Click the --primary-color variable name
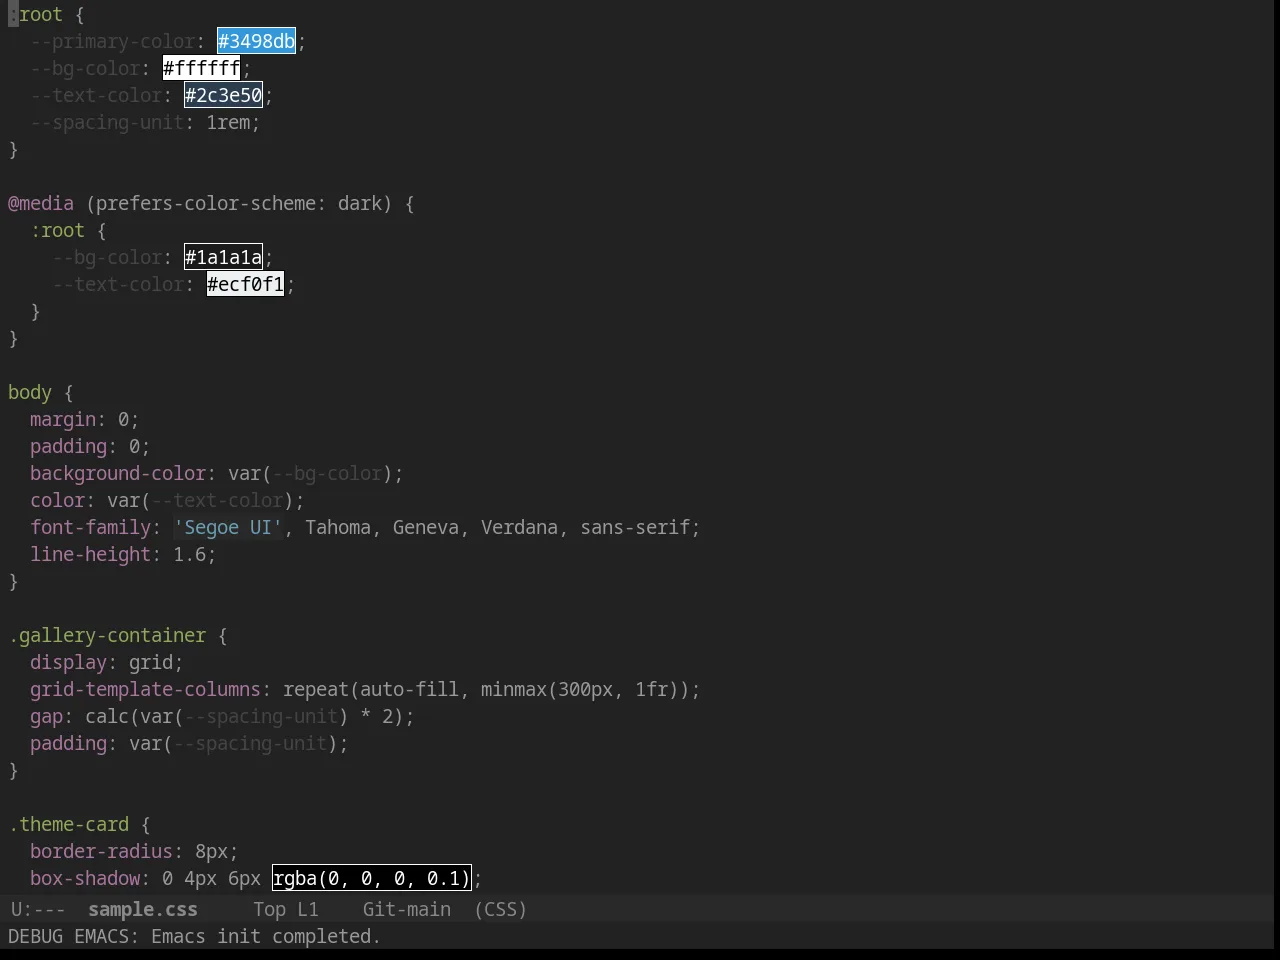Screen dimensions: 1280x960 click(x=113, y=41)
